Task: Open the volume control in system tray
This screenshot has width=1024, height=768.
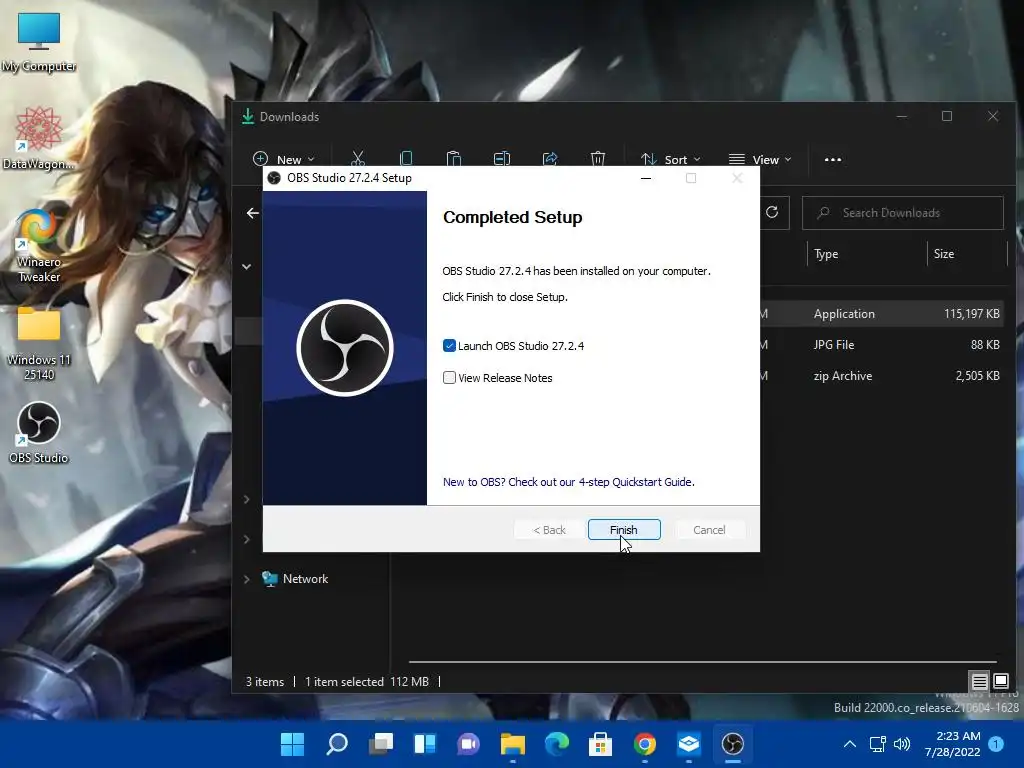Action: (x=902, y=744)
